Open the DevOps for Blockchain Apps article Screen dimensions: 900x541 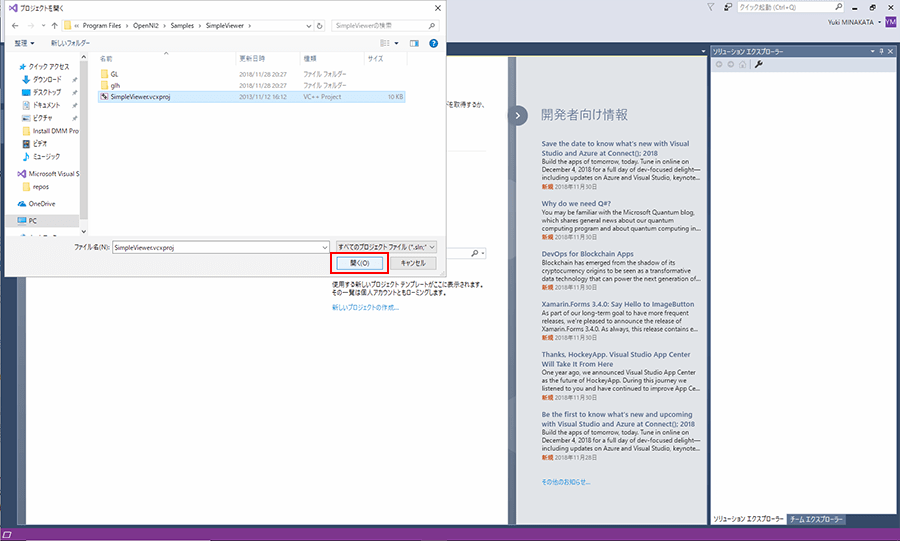click(587, 254)
